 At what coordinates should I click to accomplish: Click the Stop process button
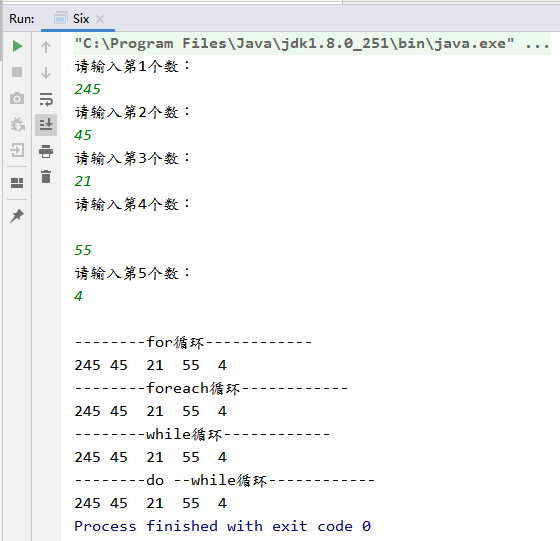coord(17,72)
